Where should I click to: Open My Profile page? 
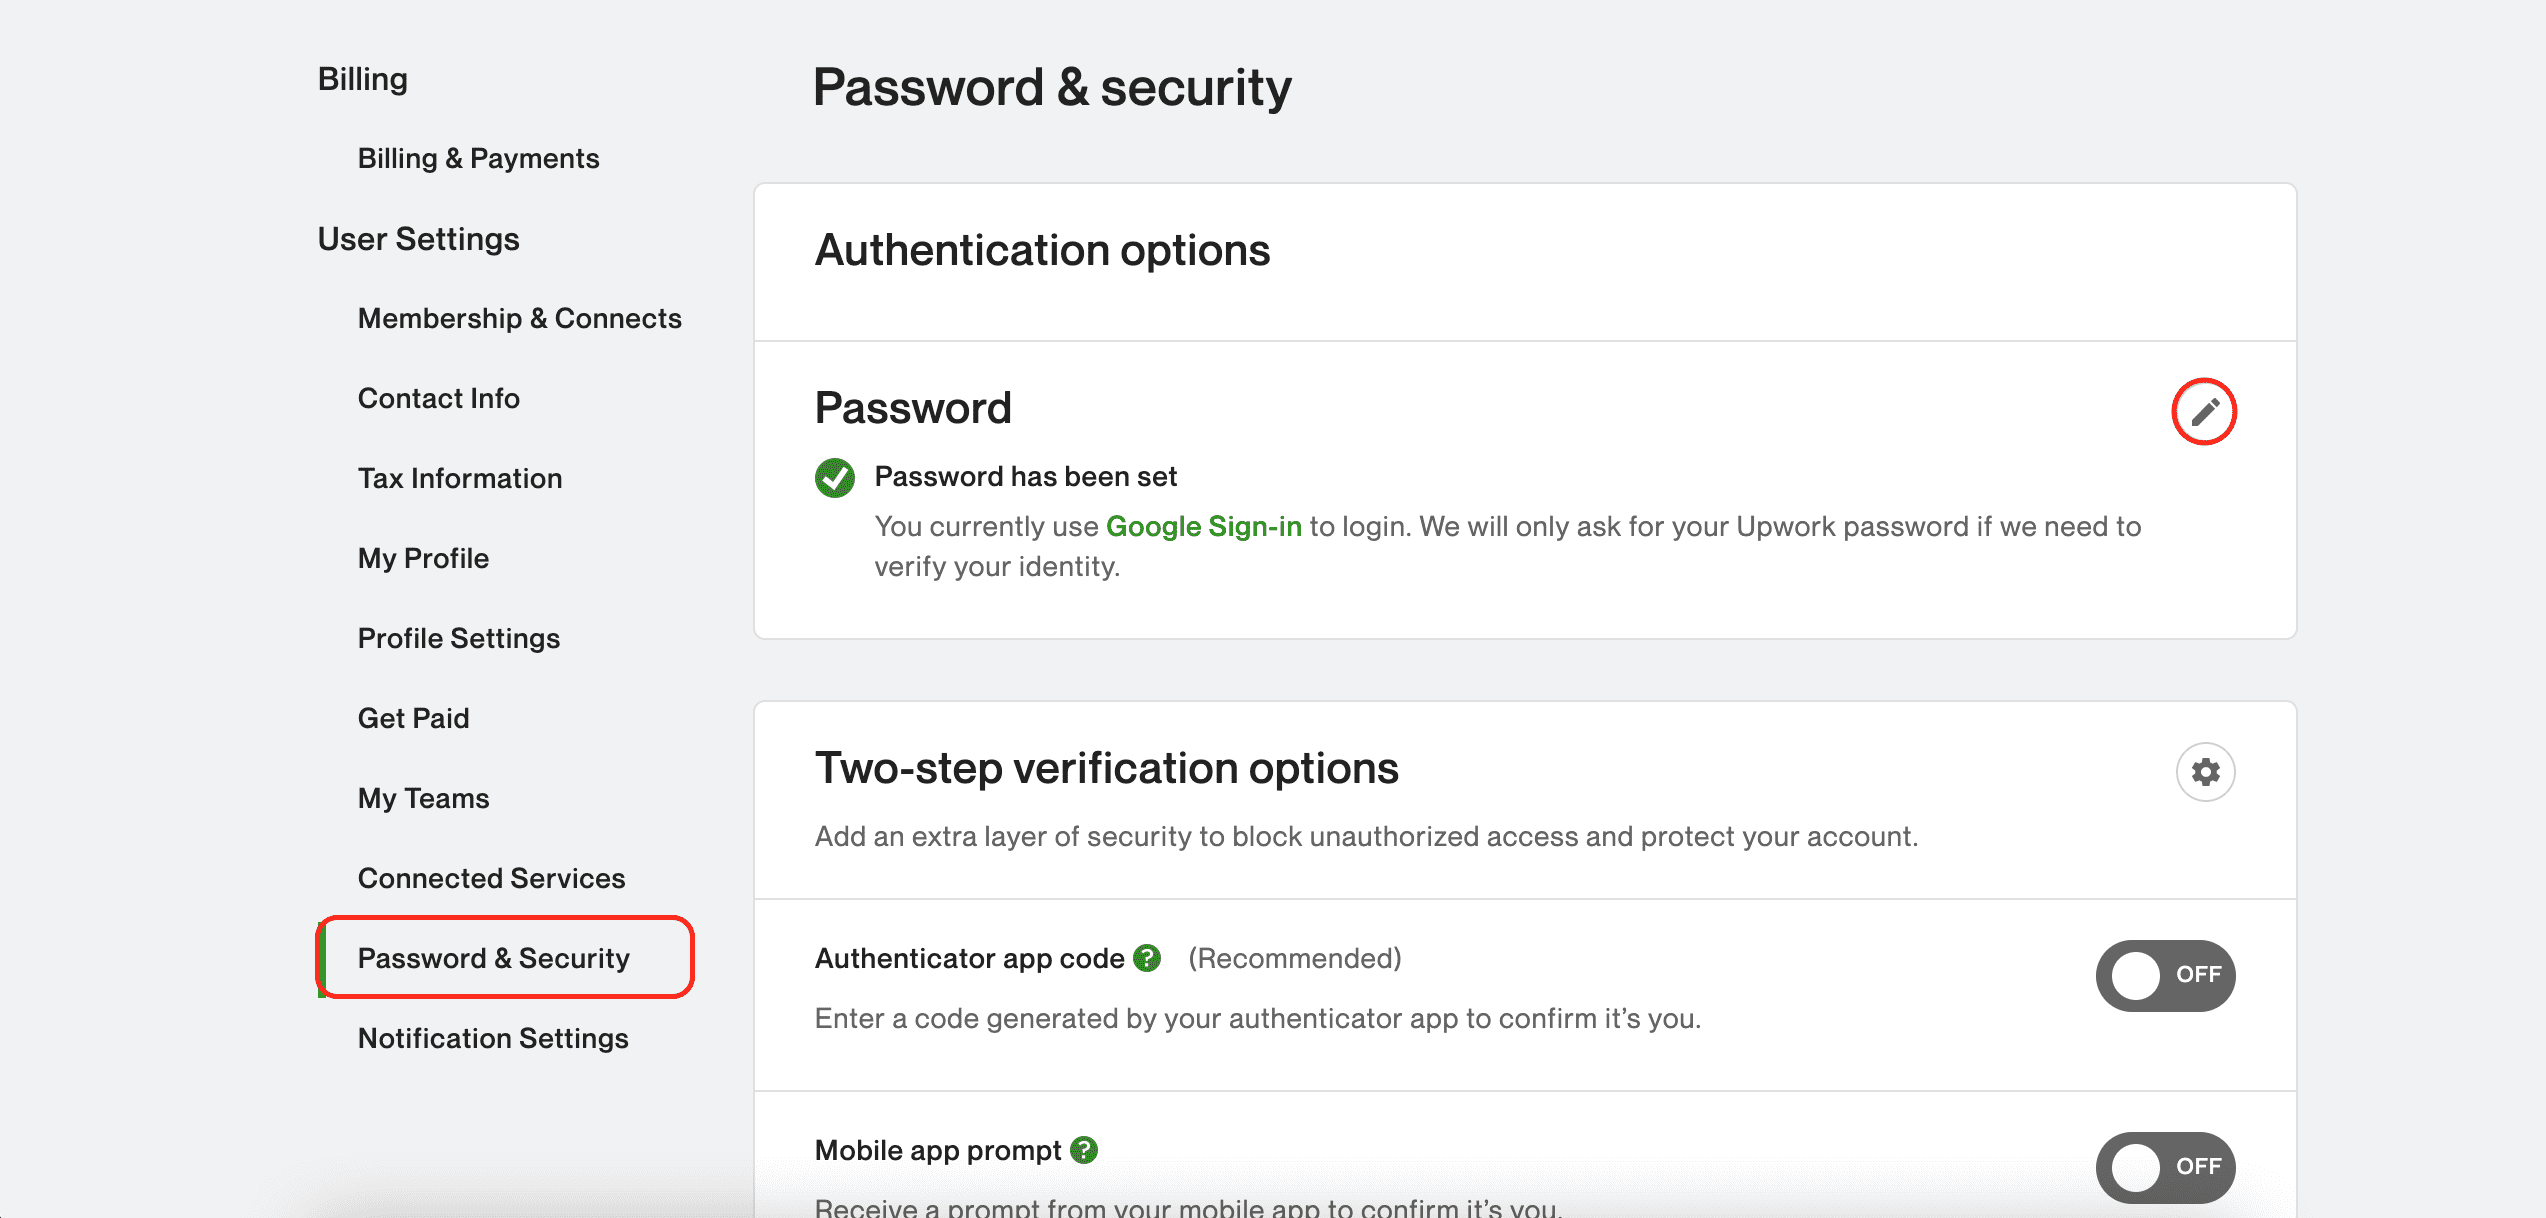(423, 558)
